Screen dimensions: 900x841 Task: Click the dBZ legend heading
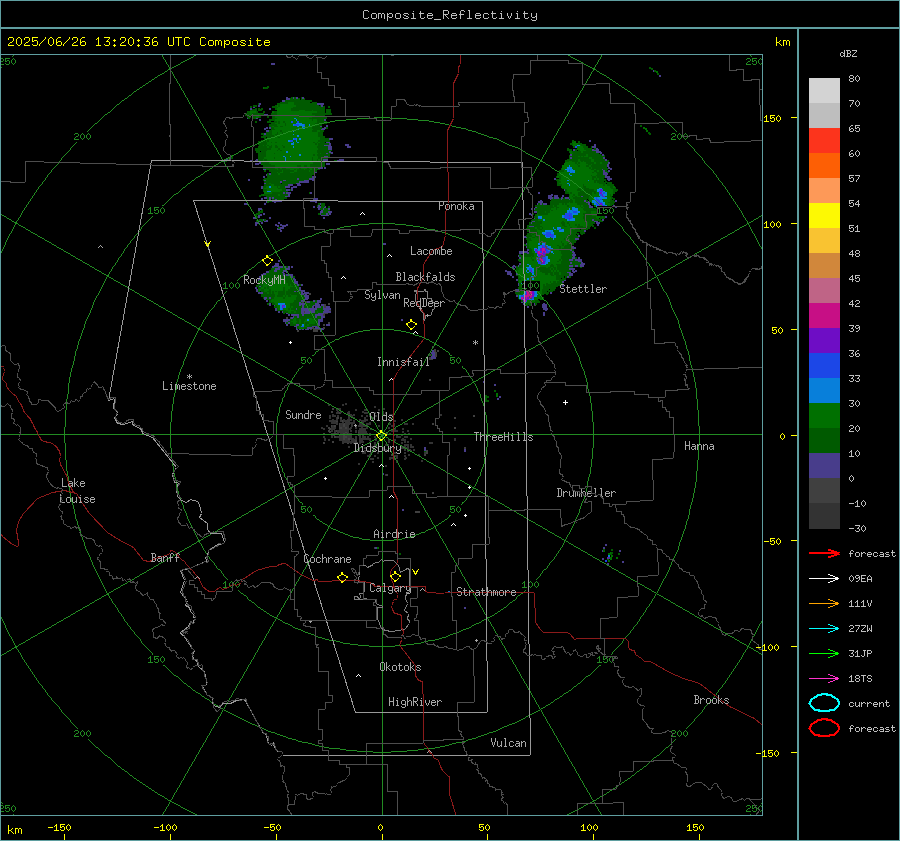(848, 53)
